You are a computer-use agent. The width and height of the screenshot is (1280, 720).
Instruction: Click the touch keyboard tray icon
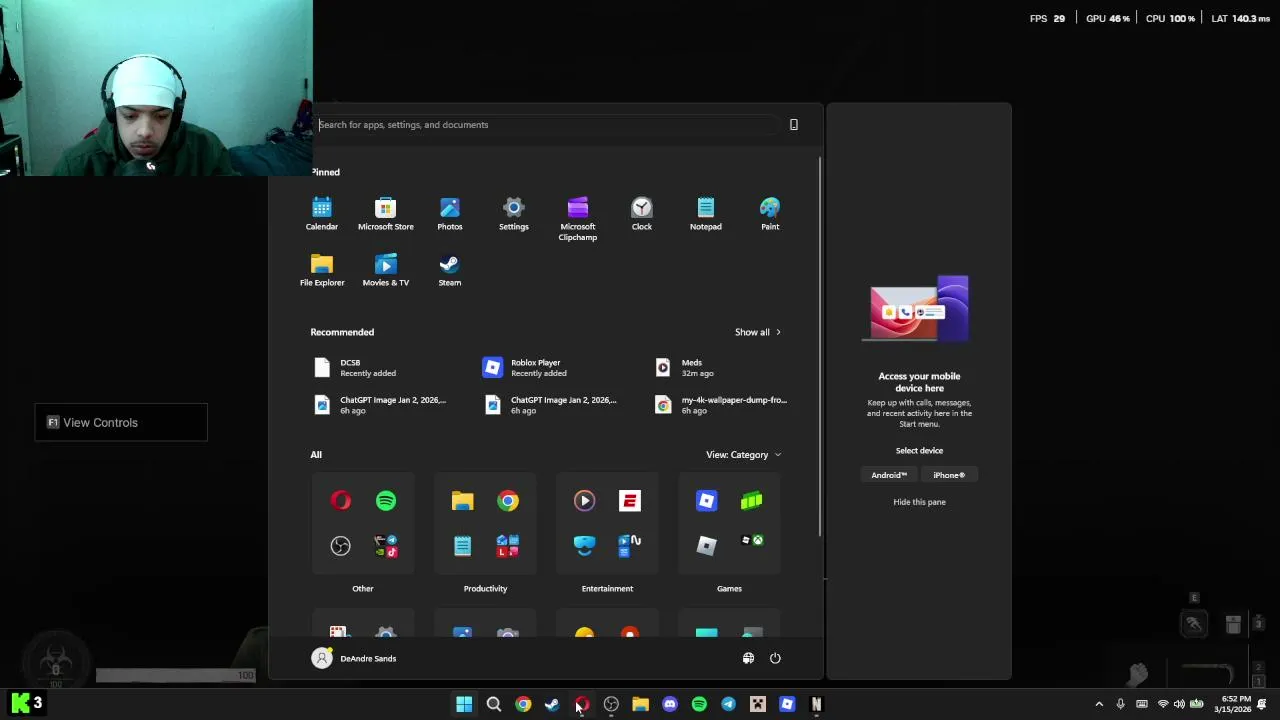click(x=1141, y=704)
